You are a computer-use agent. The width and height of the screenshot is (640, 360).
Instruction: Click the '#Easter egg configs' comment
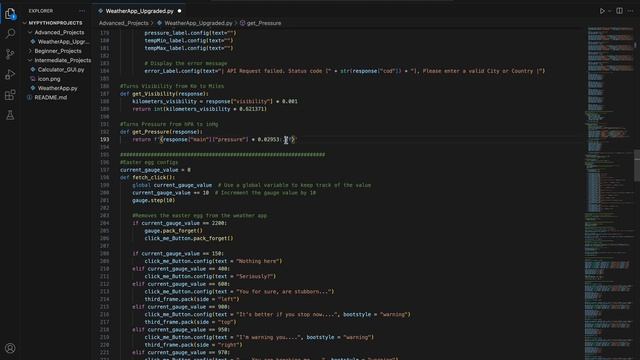pyautogui.click(x=149, y=162)
